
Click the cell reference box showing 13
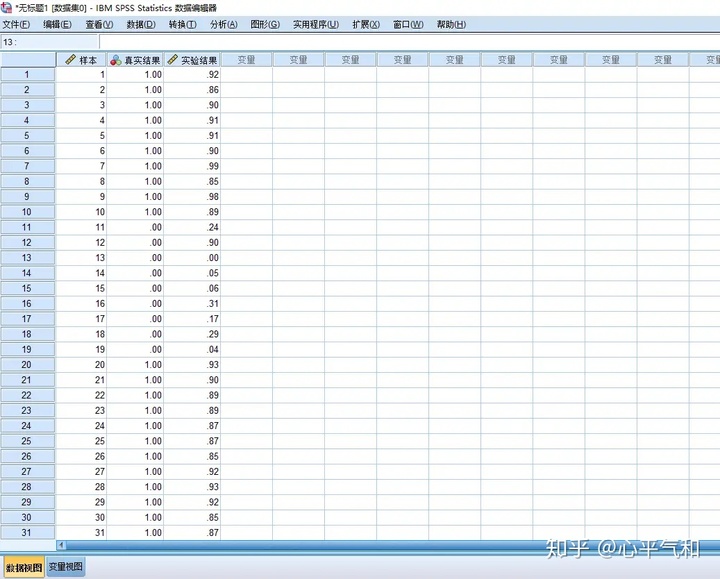point(49,42)
